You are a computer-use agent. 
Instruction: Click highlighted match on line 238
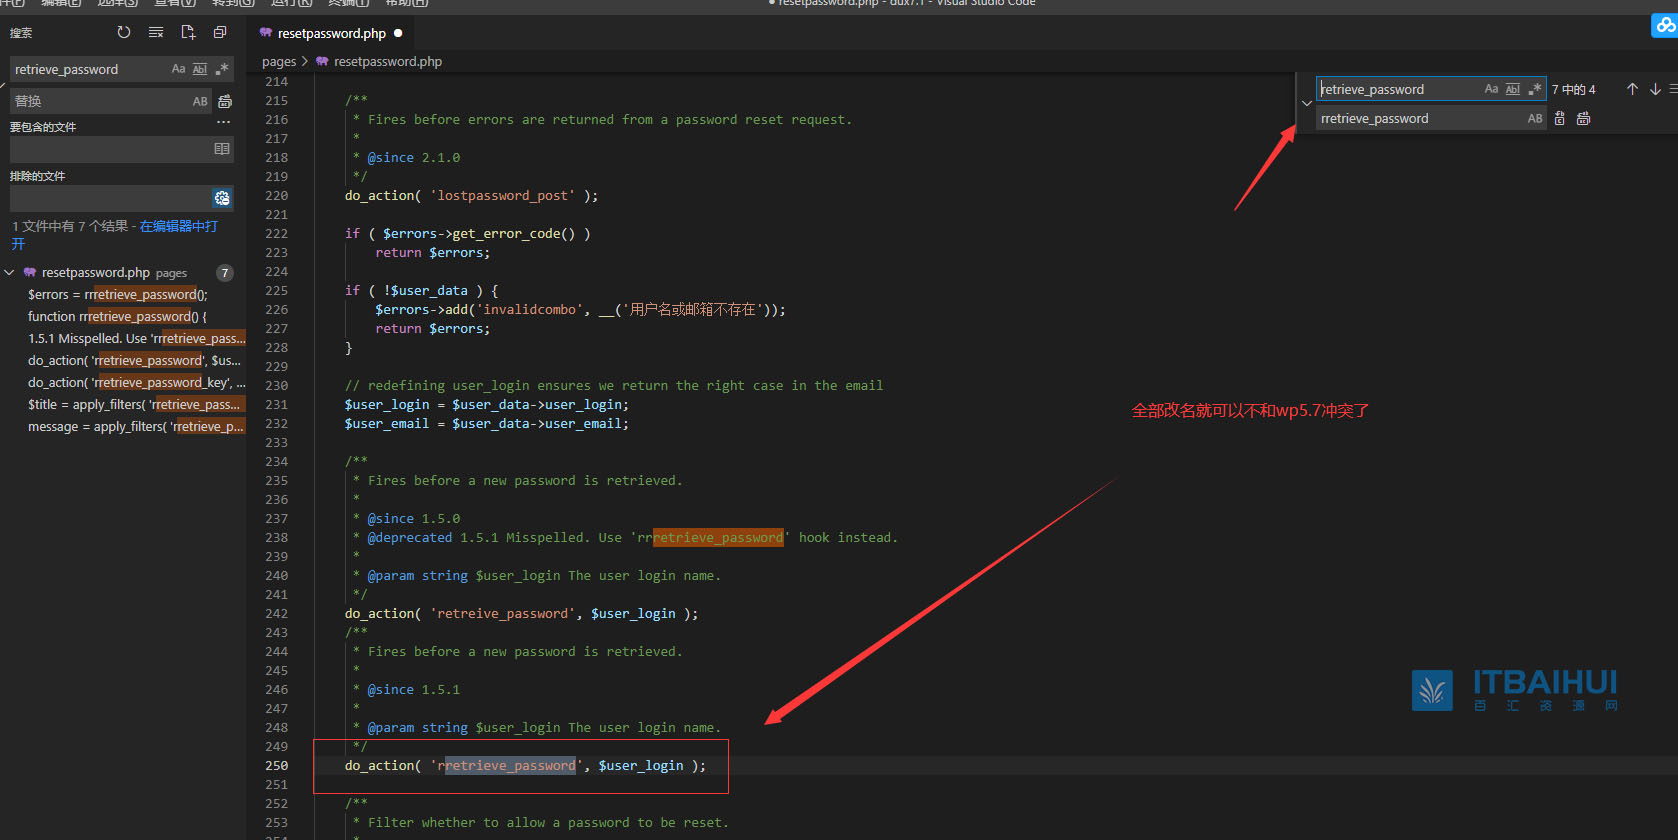pyautogui.click(x=717, y=537)
